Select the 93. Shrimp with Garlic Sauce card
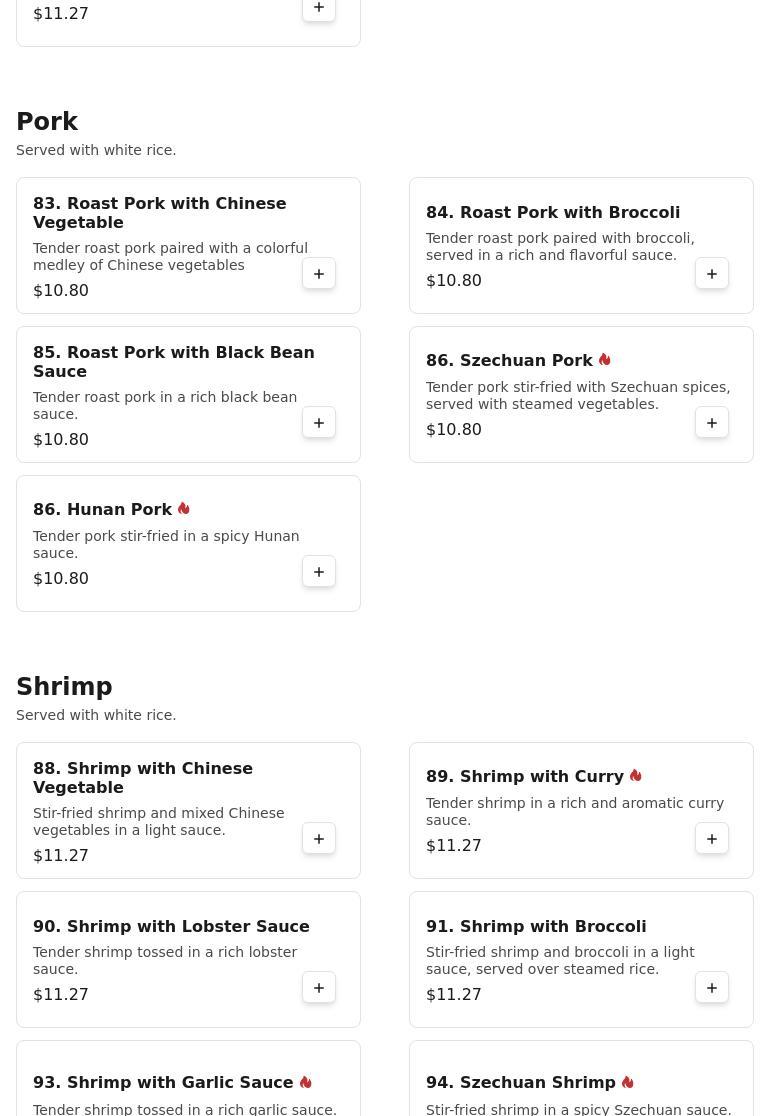Screen dimensions: 770x1116 [189, 1078]
